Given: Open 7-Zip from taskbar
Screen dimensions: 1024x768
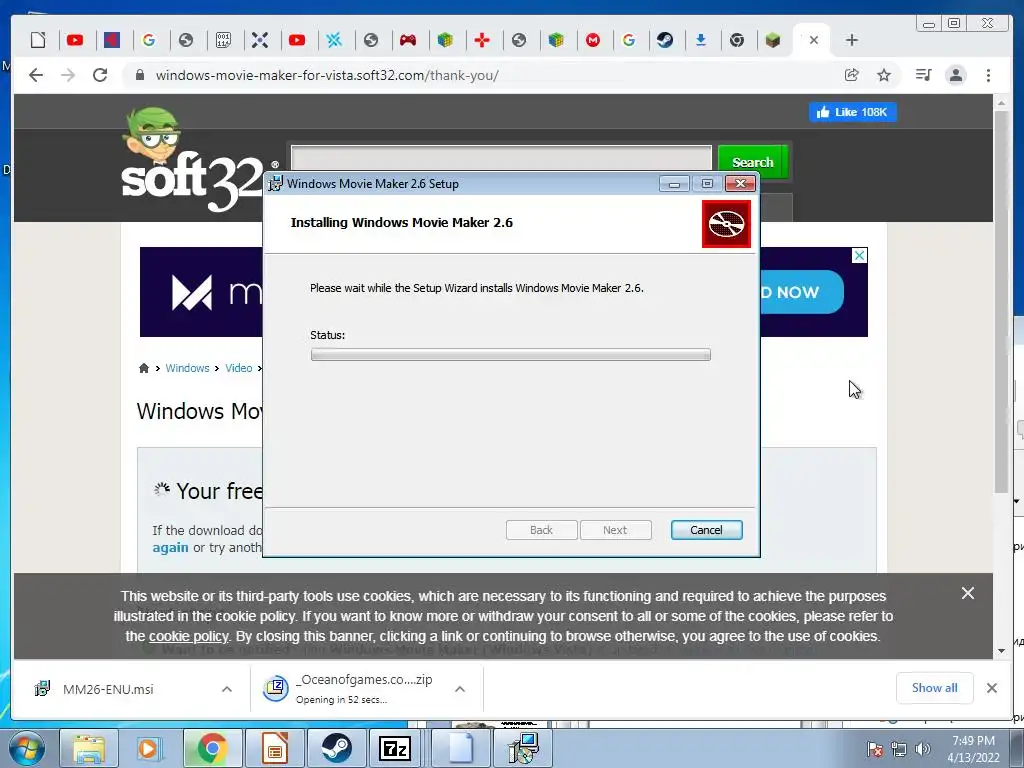Looking at the screenshot, I should (396, 748).
